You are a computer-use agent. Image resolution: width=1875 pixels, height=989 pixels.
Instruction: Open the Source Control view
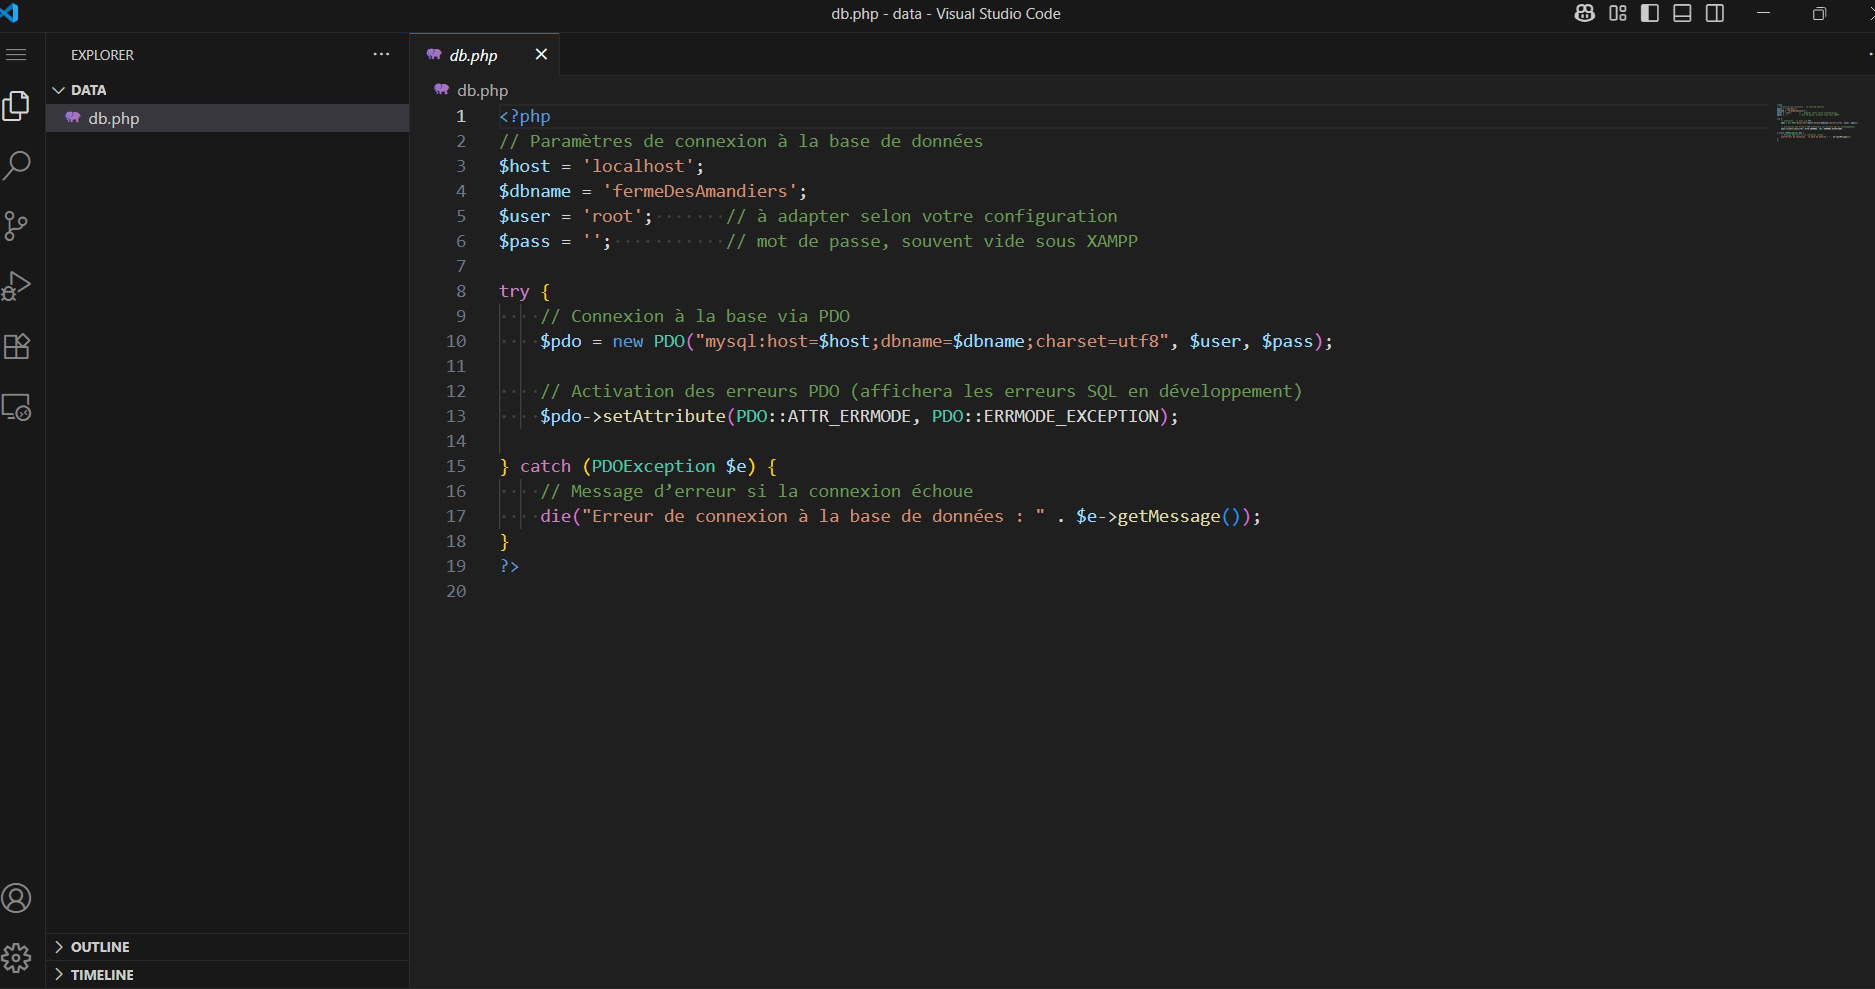(x=16, y=225)
